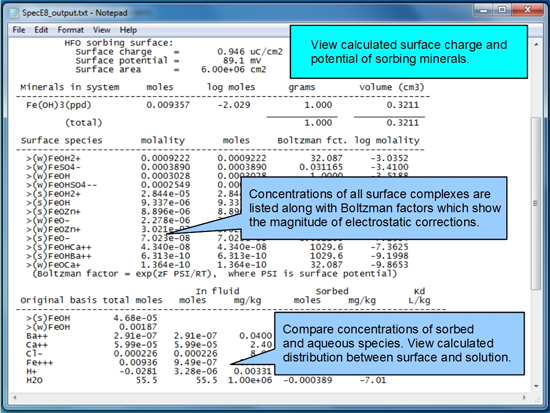Click the >(w)FeOHSO4-- species row
This screenshot has height=413, width=550.
click(133, 185)
